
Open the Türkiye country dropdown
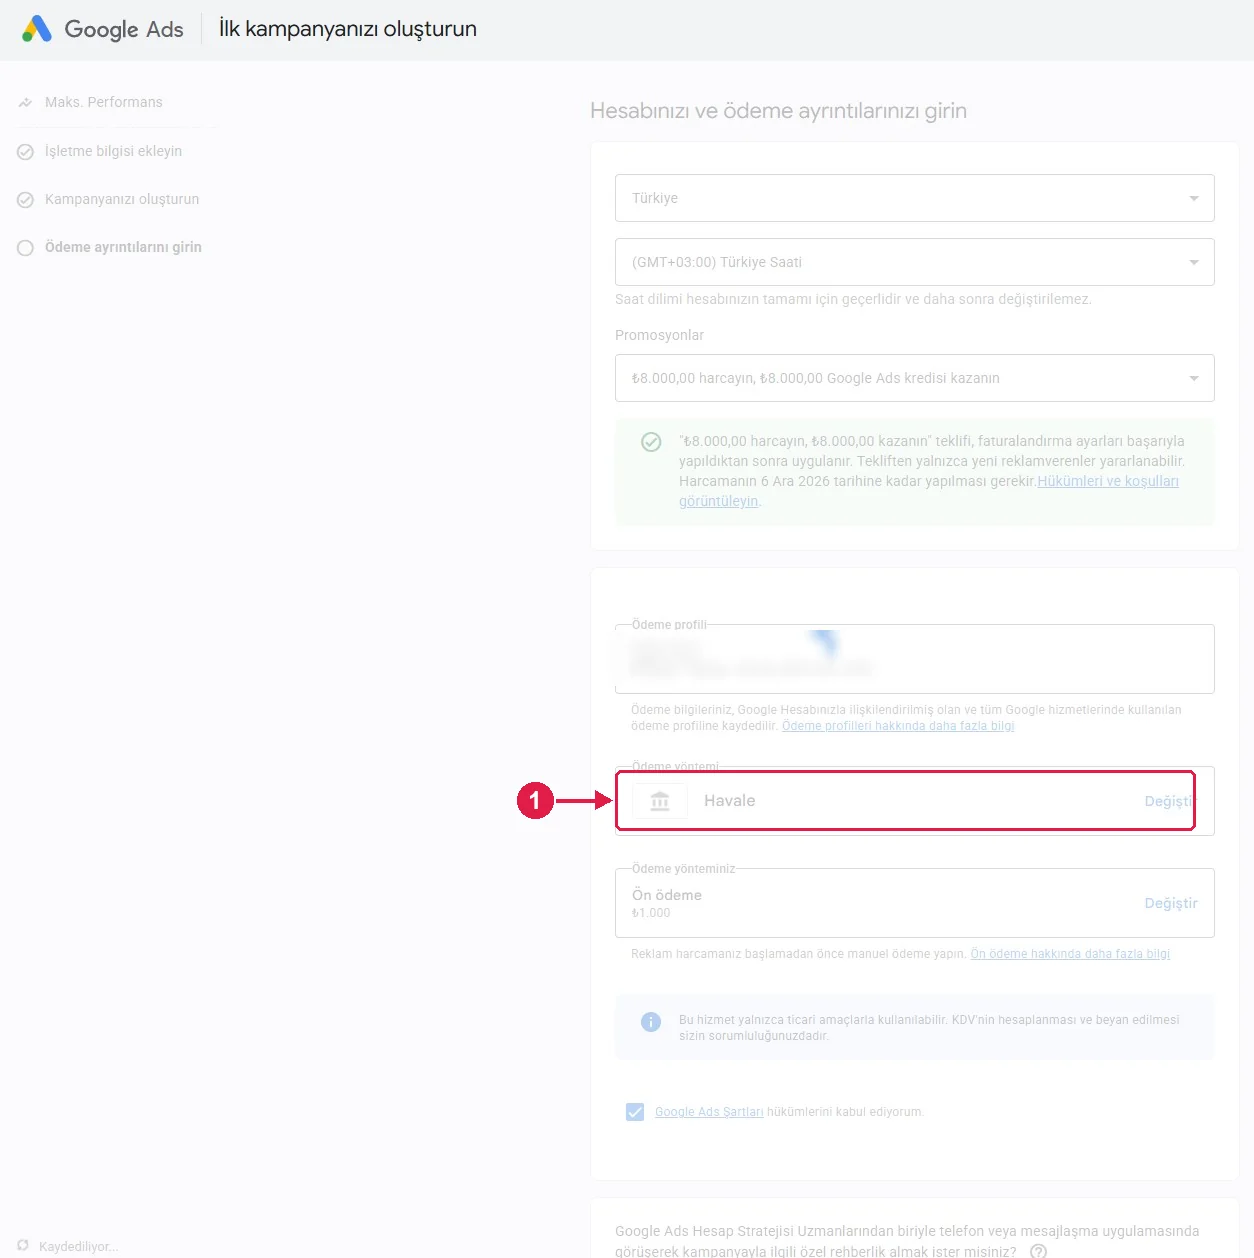point(914,198)
